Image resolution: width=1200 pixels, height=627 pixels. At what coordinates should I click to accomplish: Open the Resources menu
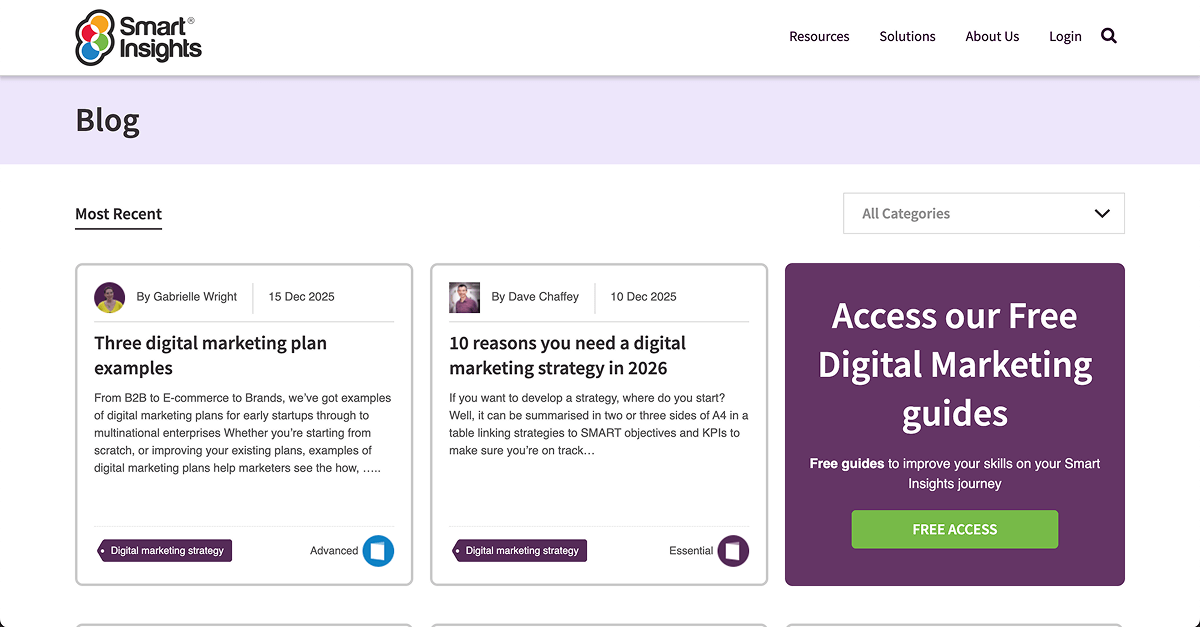[x=819, y=36]
